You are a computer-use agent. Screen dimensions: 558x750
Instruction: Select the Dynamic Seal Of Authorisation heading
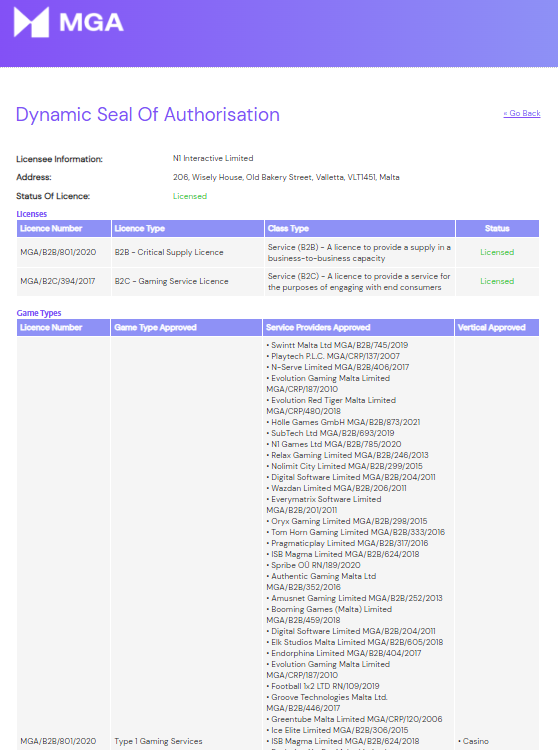[x=148, y=115]
